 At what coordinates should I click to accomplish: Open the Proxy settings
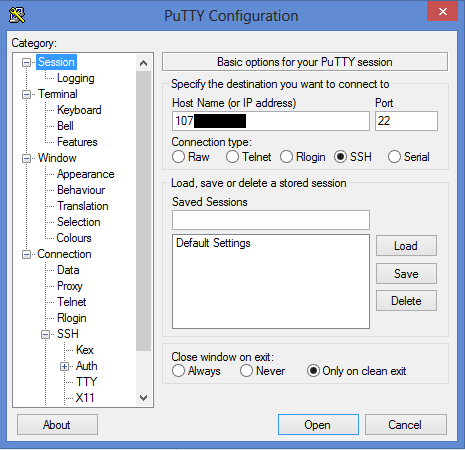[x=70, y=286]
